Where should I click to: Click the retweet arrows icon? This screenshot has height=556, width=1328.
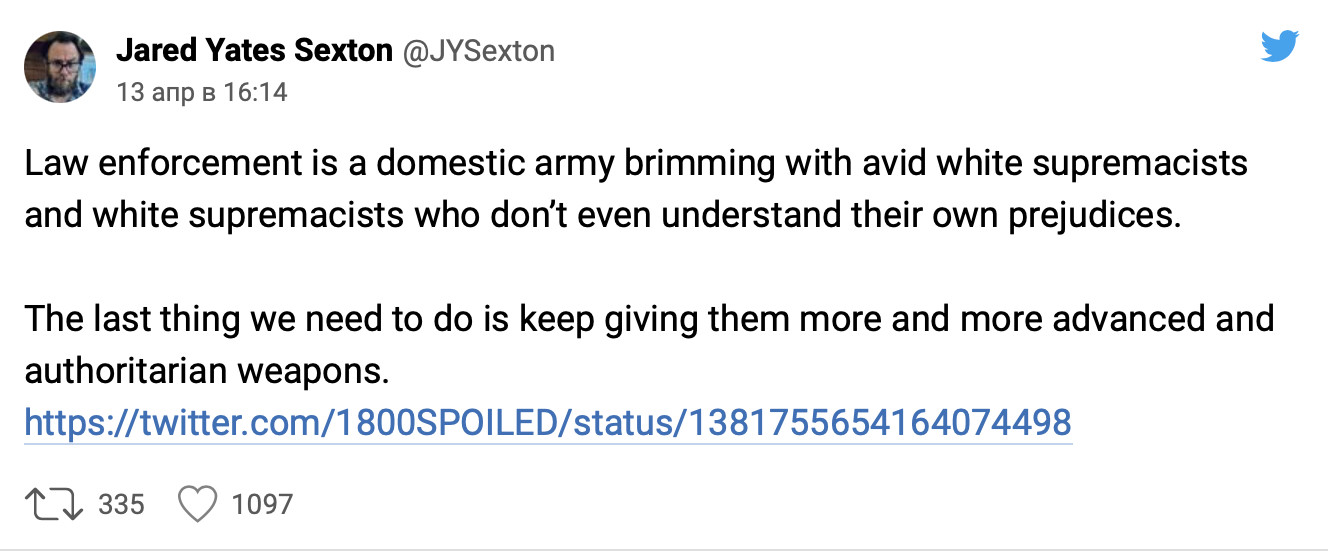(55, 504)
